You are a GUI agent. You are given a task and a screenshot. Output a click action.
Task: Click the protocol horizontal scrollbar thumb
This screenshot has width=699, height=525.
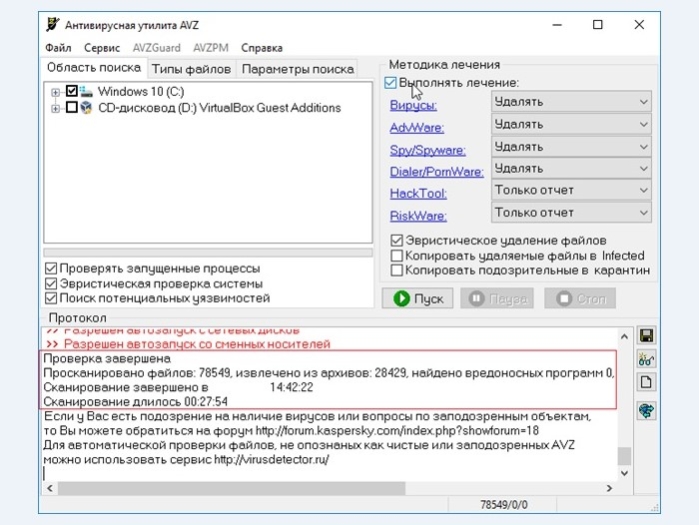pos(231,488)
